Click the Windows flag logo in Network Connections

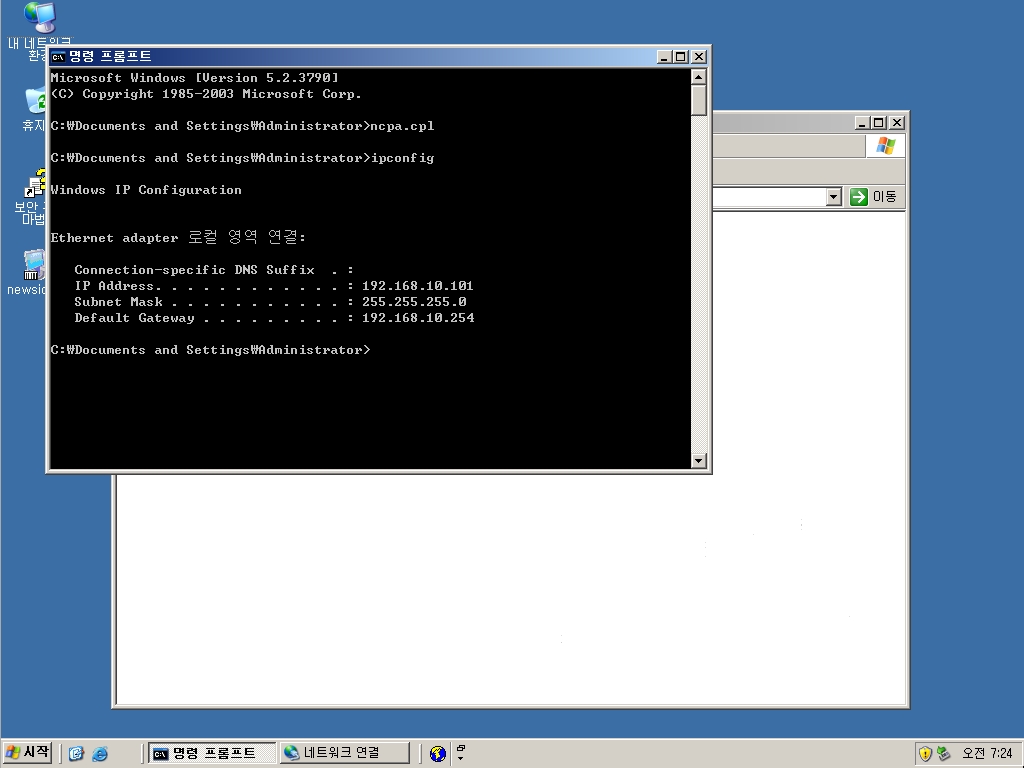(886, 146)
